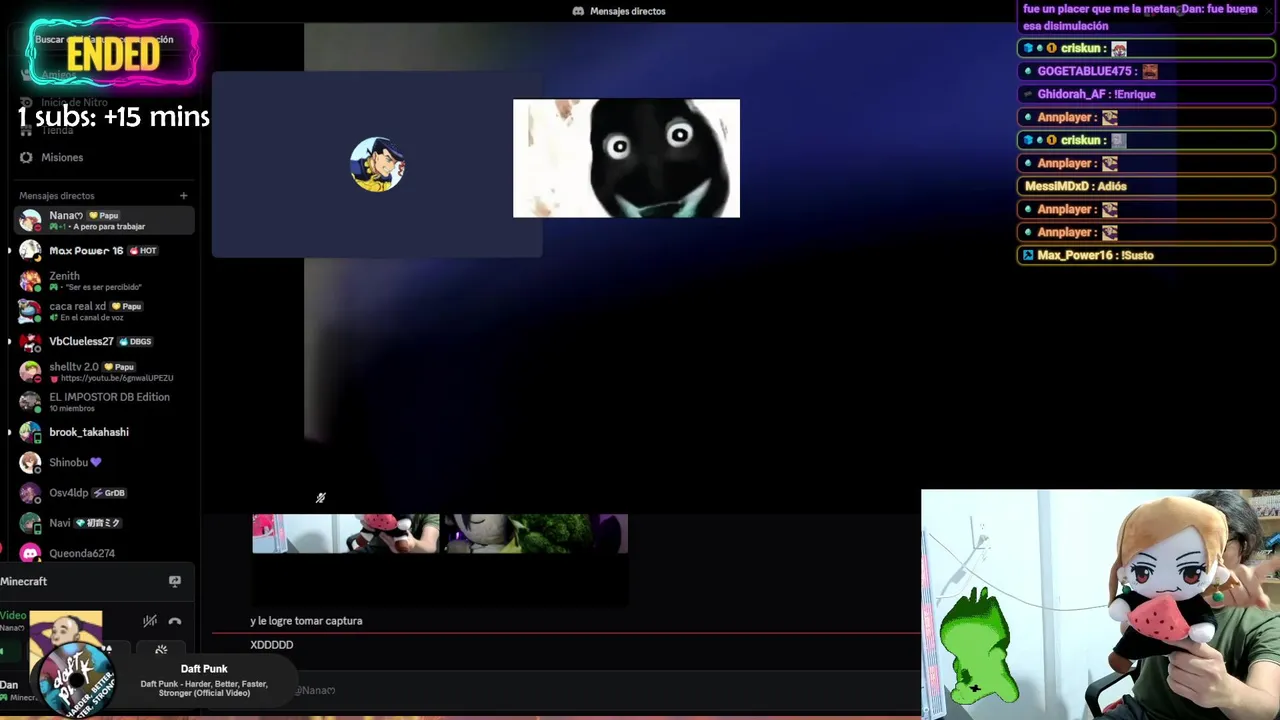Select brook_takahashi in the DM list
Image resolution: width=1280 pixels, height=720 pixels.
tap(104, 432)
